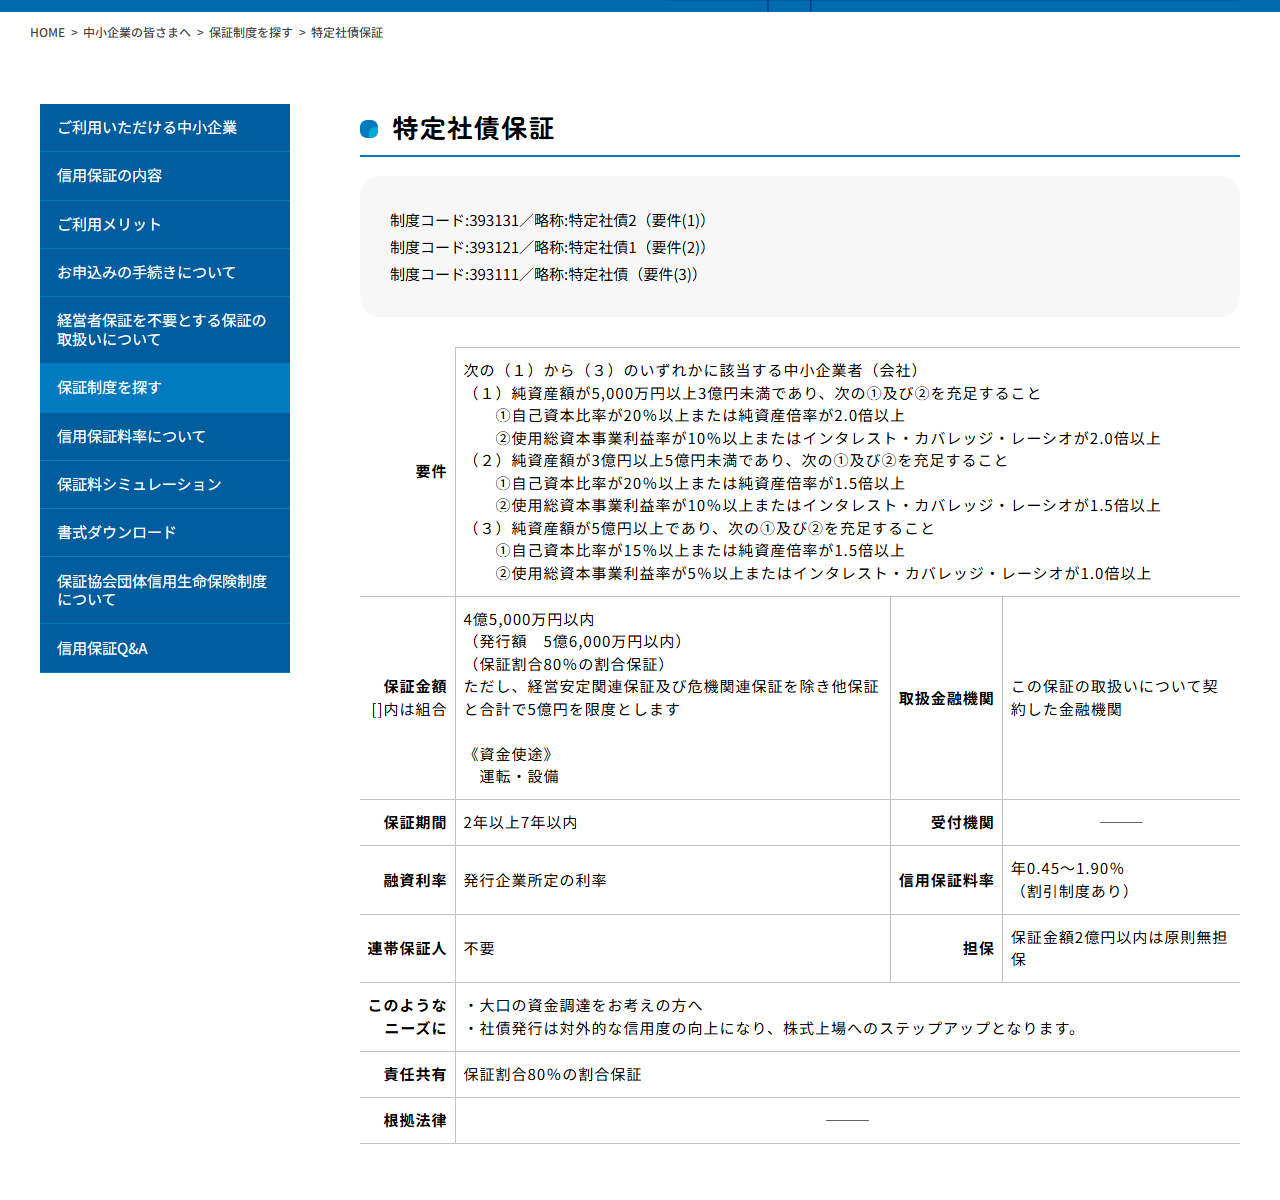The height and width of the screenshot is (1200, 1280).
Task: Click requirement (3) 純資産額が5億円以上 line
Action: (x=700, y=528)
